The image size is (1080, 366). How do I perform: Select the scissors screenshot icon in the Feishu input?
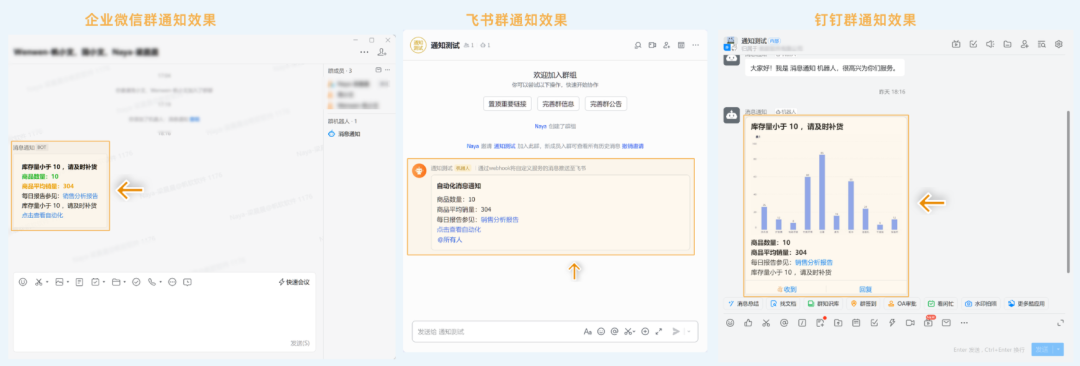(627, 332)
